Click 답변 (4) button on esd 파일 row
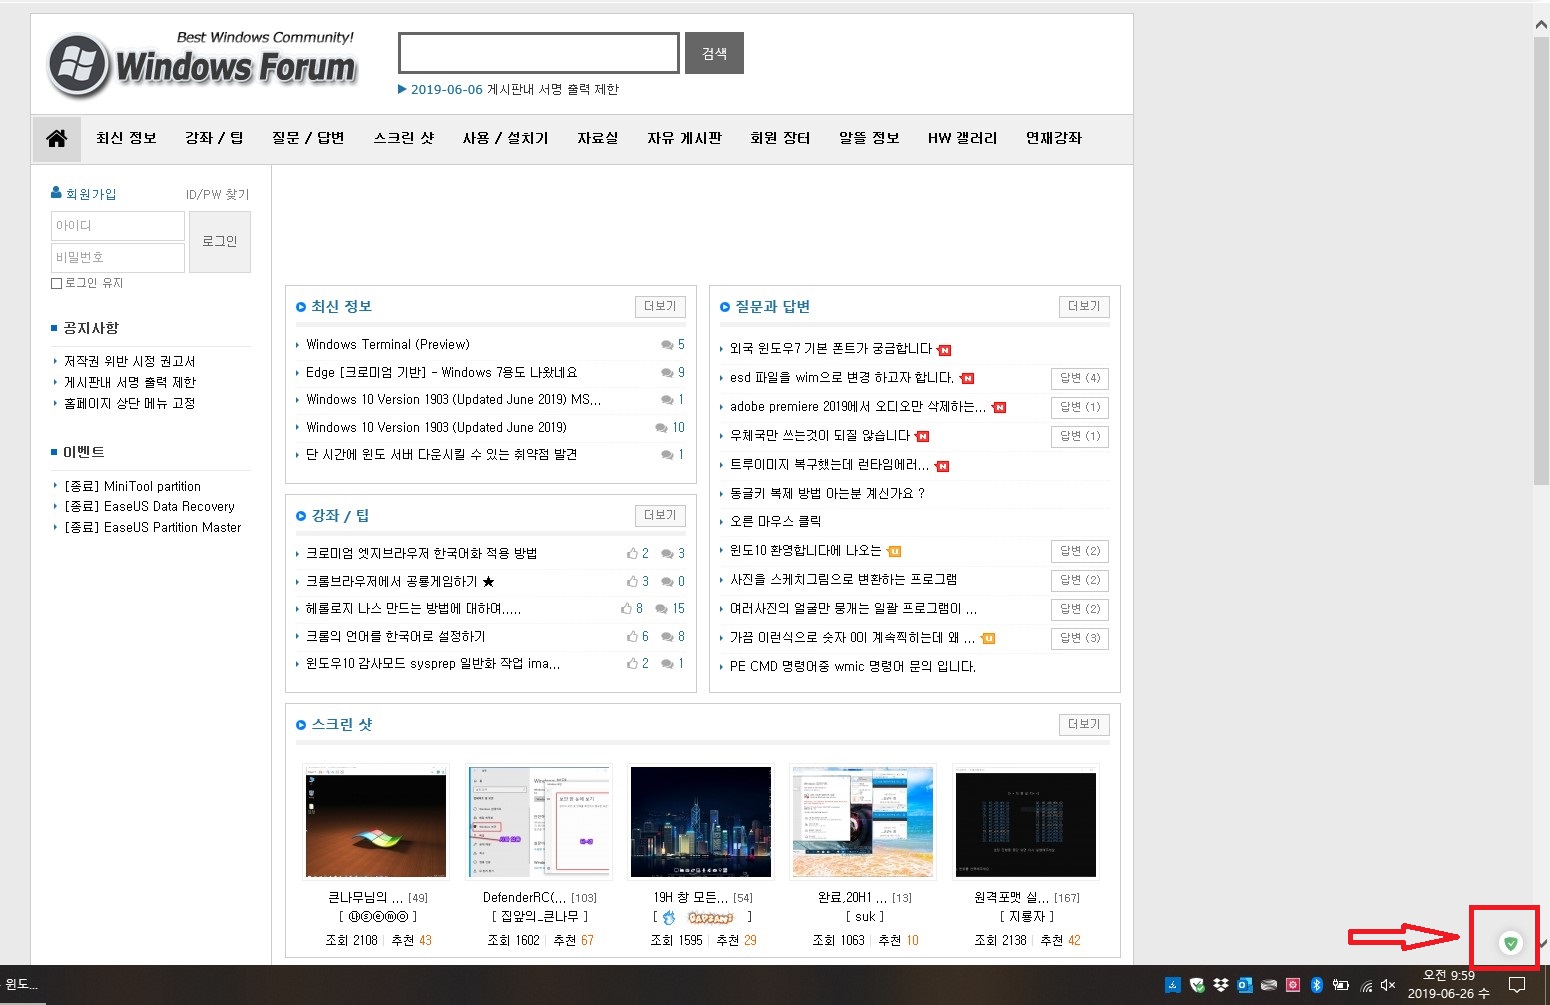The height and width of the screenshot is (1005, 1550). tap(1080, 378)
